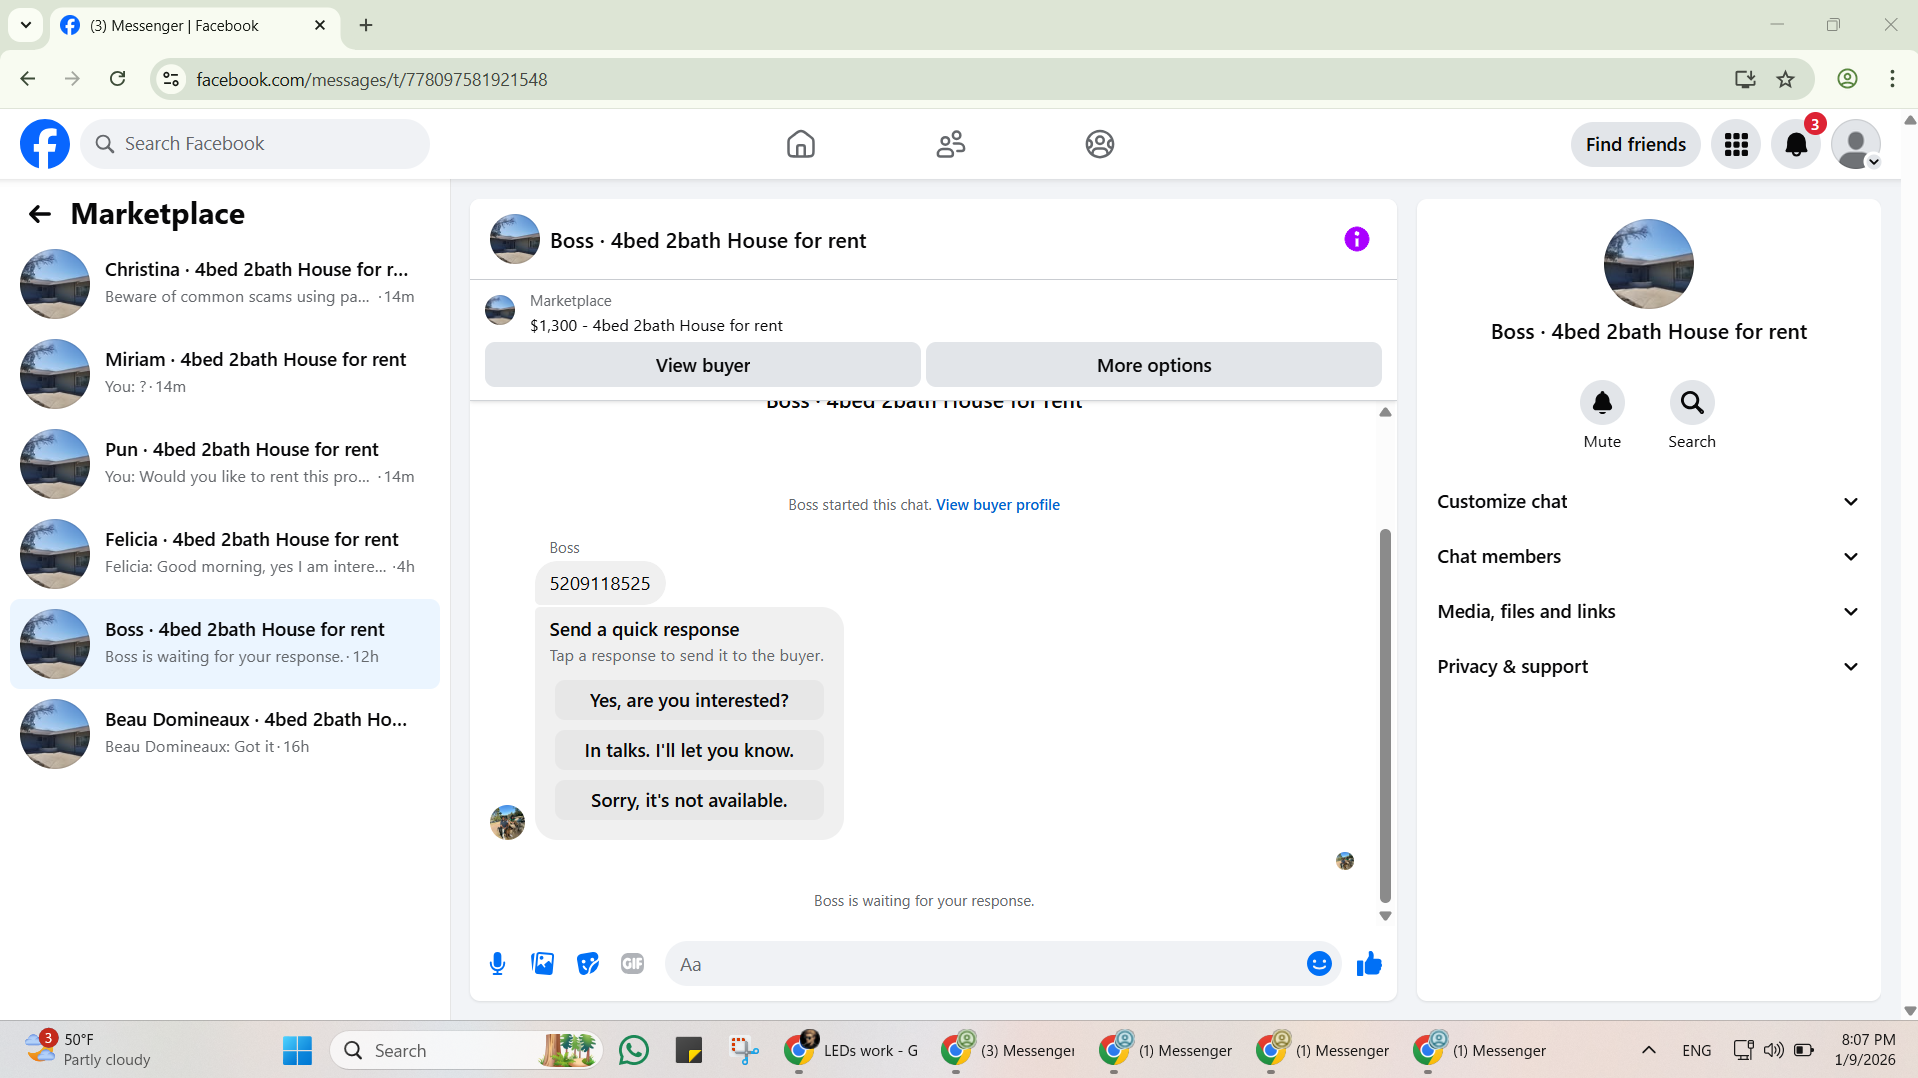Select the Boss conversation in list
This screenshot has height=1078, width=1918.
tap(225, 643)
